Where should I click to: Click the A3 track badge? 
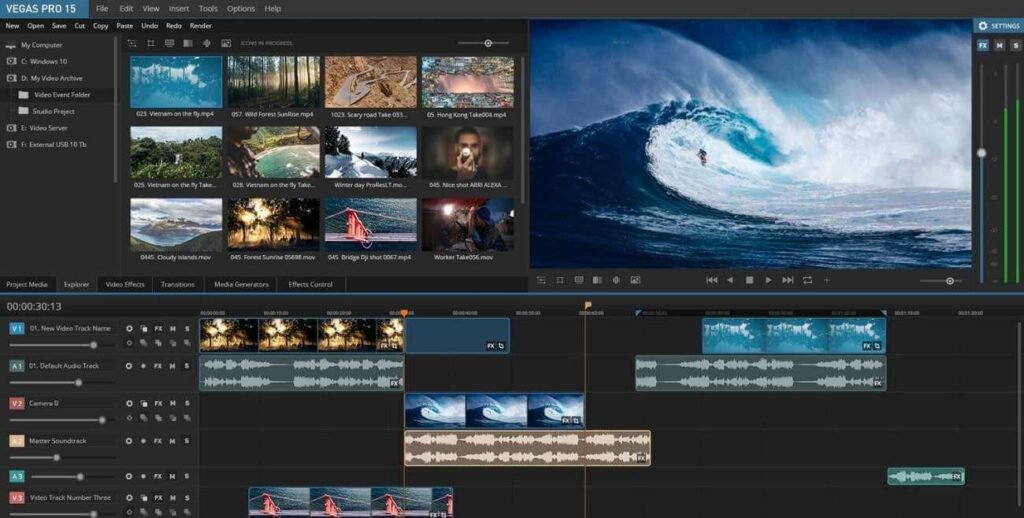click(x=16, y=477)
